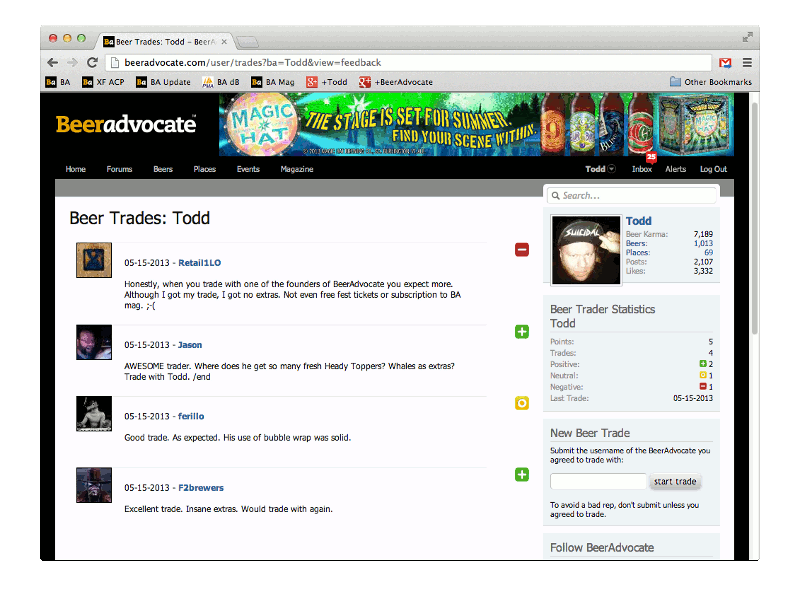
Task: Open the Chrome hamburger menu
Action: 747,63
